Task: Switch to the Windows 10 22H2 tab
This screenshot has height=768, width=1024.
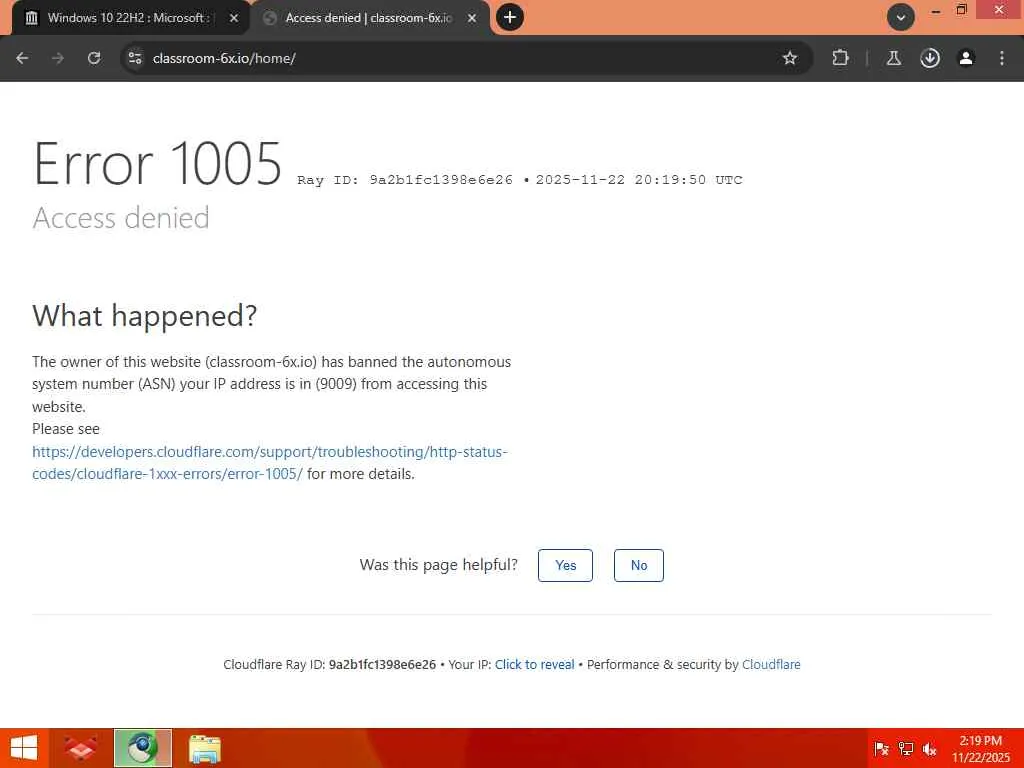Action: point(129,18)
